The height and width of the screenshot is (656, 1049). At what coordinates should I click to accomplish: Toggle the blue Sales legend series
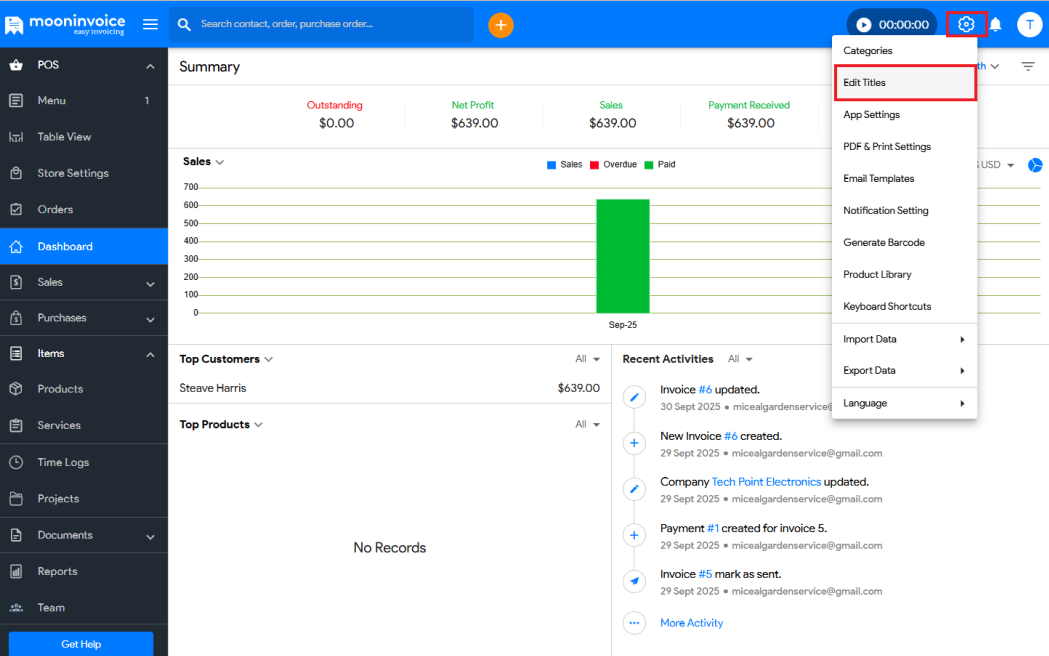click(564, 165)
